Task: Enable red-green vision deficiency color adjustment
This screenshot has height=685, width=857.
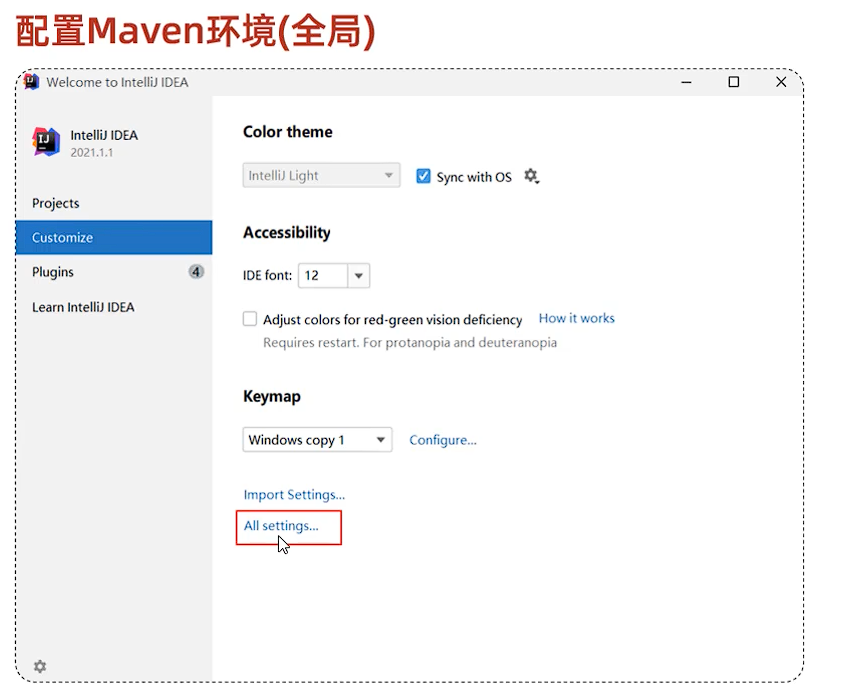Action: click(x=250, y=319)
